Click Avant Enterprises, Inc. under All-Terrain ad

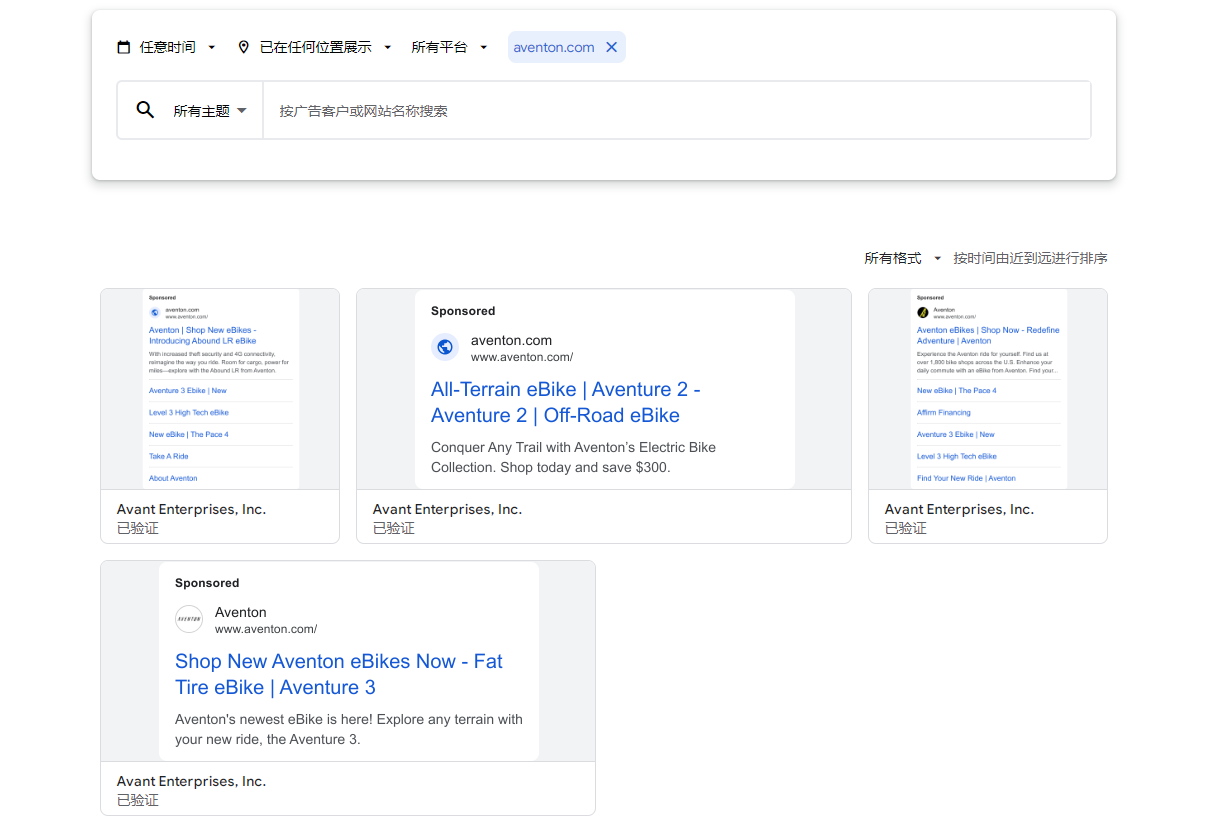447,509
